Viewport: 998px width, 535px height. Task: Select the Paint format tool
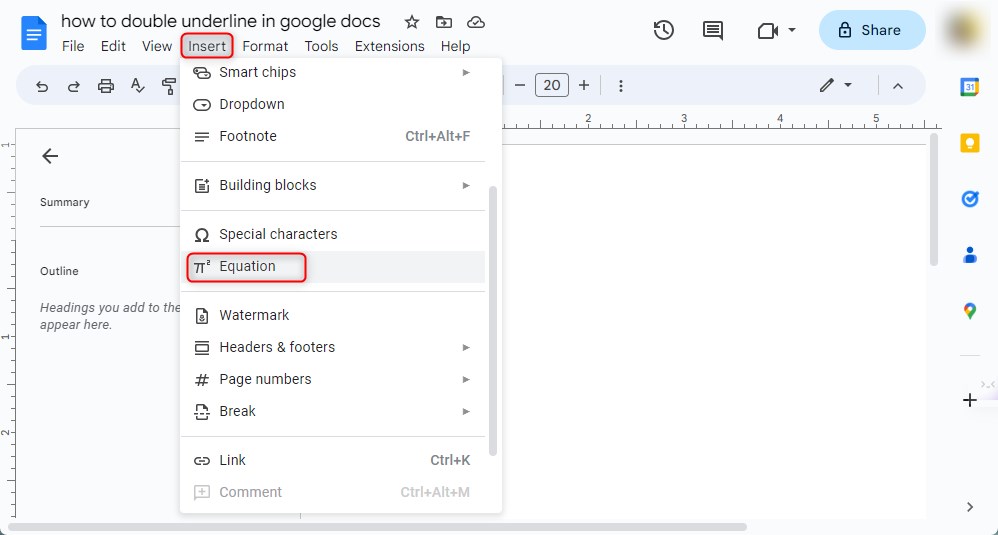tap(169, 86)
